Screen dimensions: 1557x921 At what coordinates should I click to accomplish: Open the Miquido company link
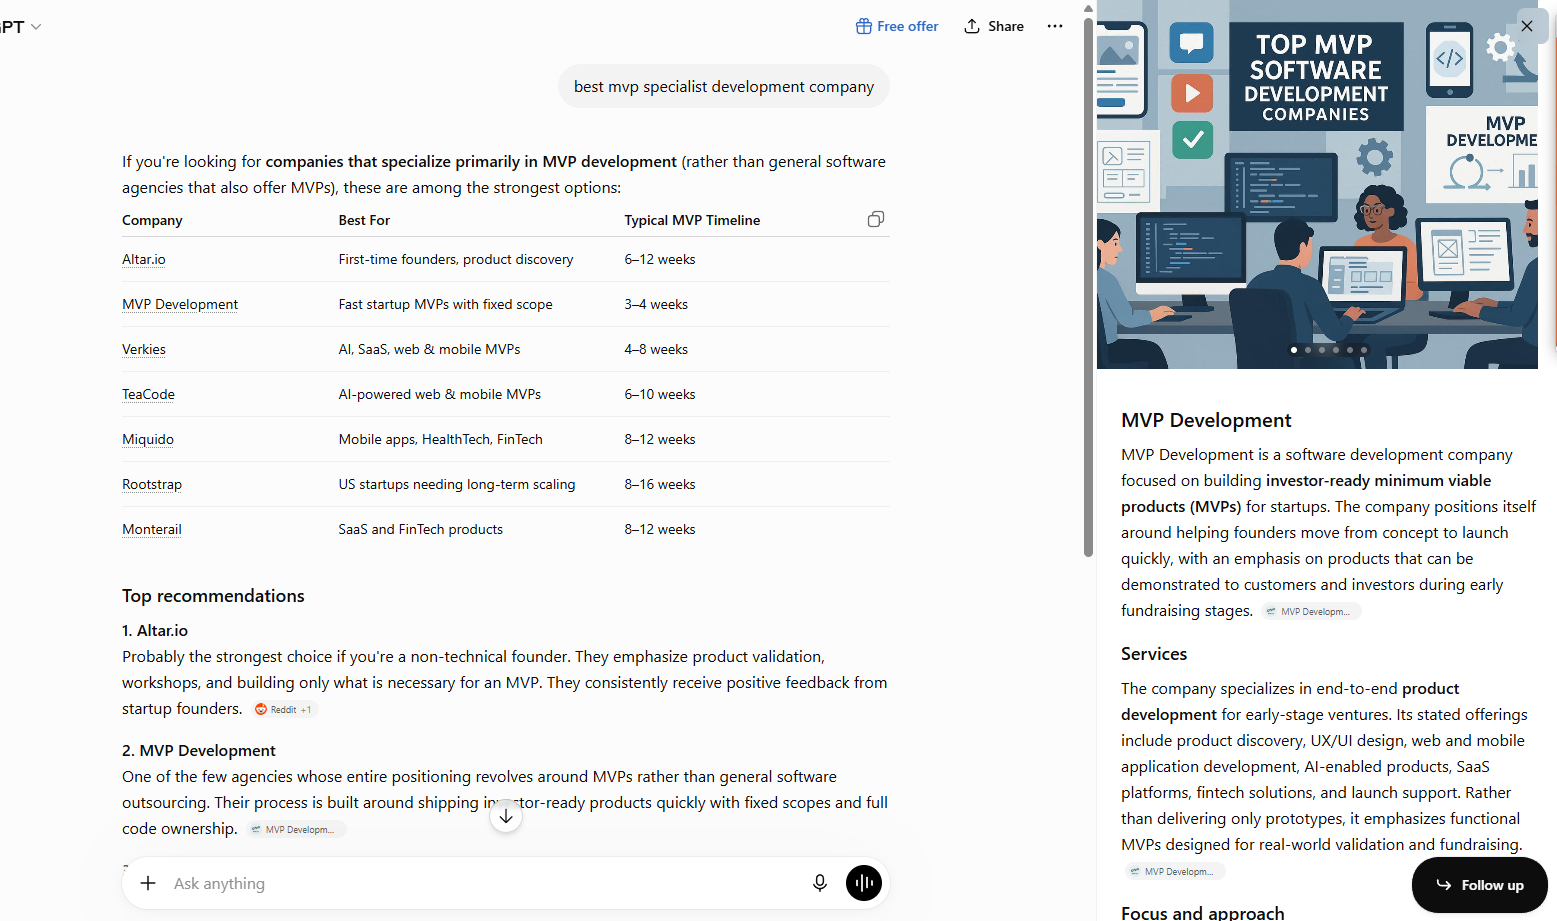tap(148, 439)
